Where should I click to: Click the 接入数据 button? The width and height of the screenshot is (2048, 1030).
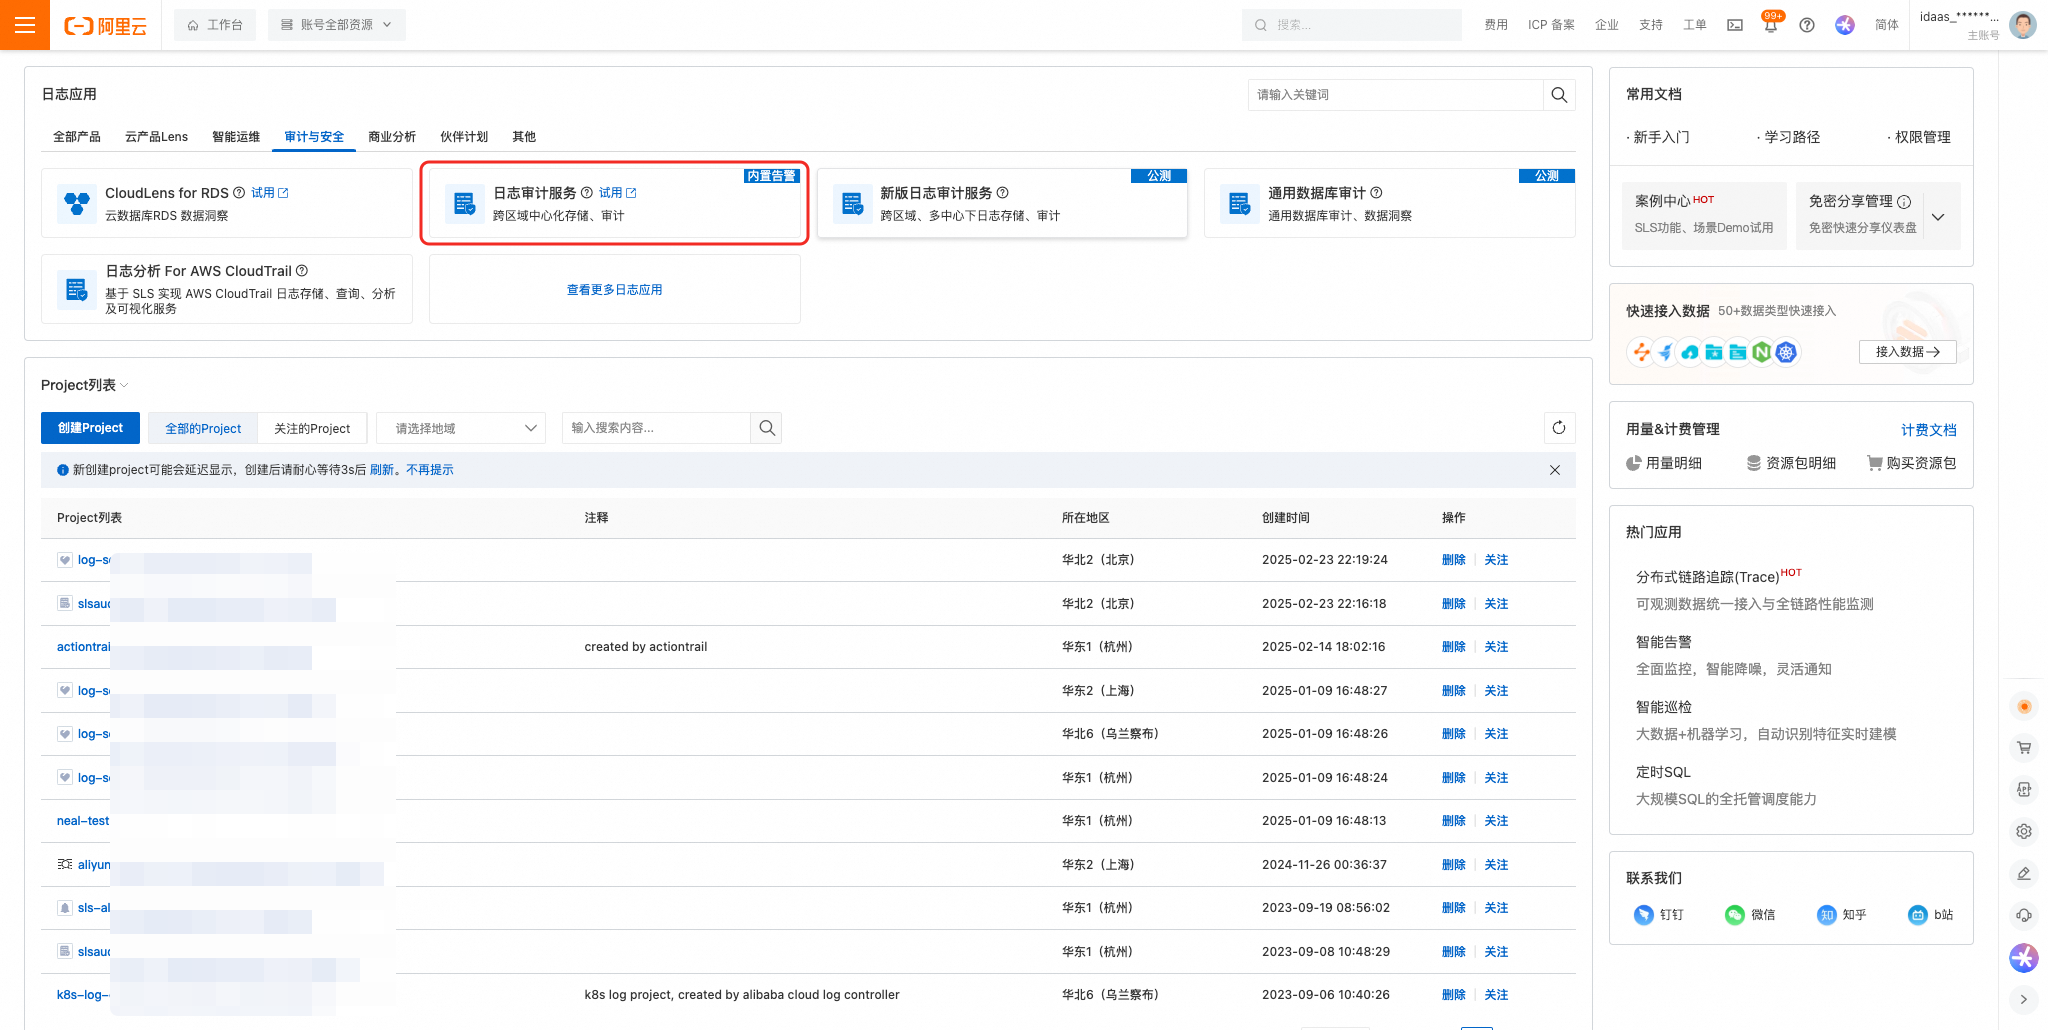[x=1908, y=352]
